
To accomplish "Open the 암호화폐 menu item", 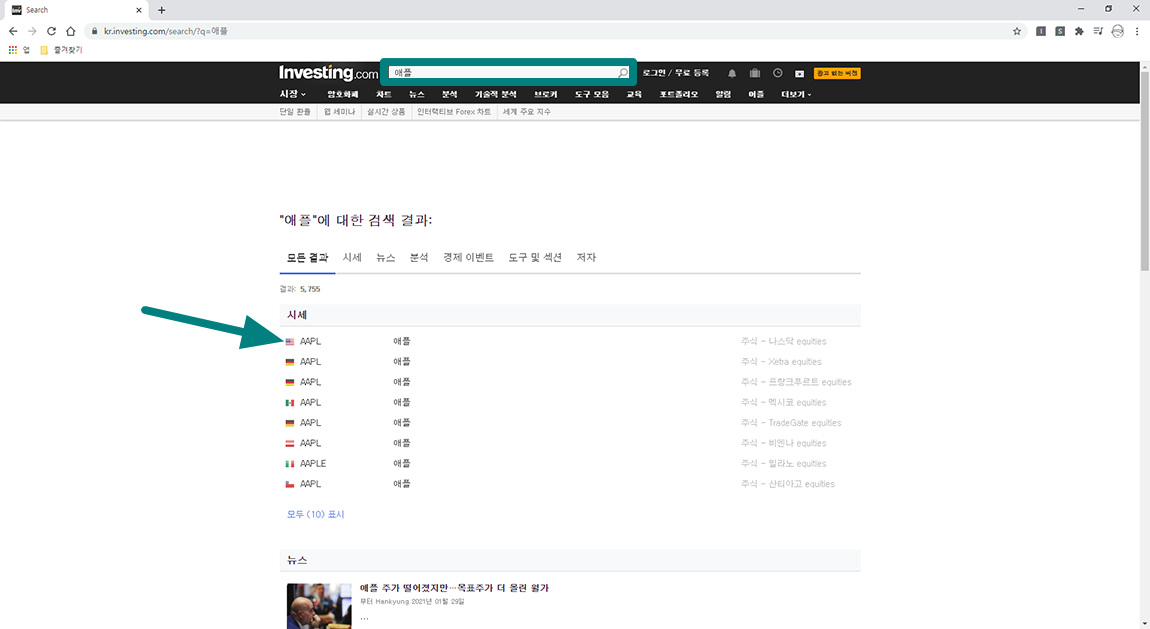I will point(343,95).
